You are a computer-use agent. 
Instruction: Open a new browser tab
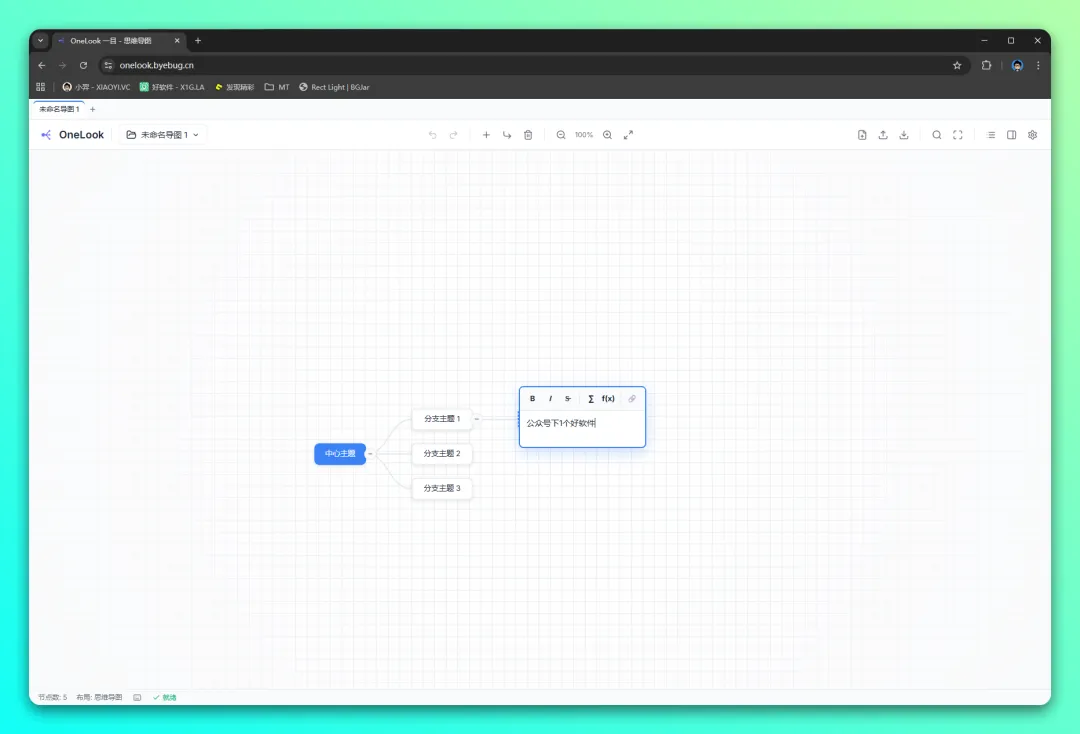pyautogui.click(x=198, y=41)
